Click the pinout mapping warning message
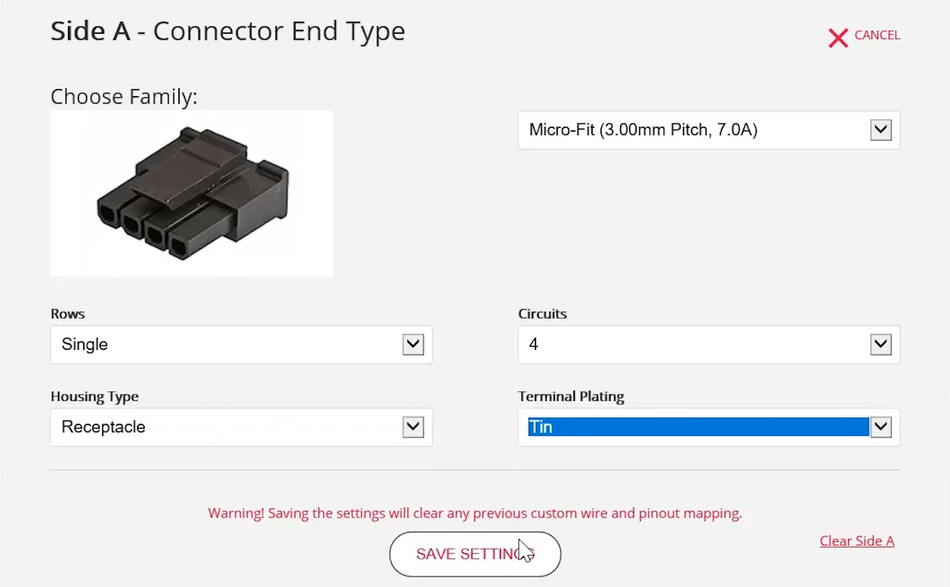The width and height of the screenshot is (950, 587). click(x=474, y=513)
